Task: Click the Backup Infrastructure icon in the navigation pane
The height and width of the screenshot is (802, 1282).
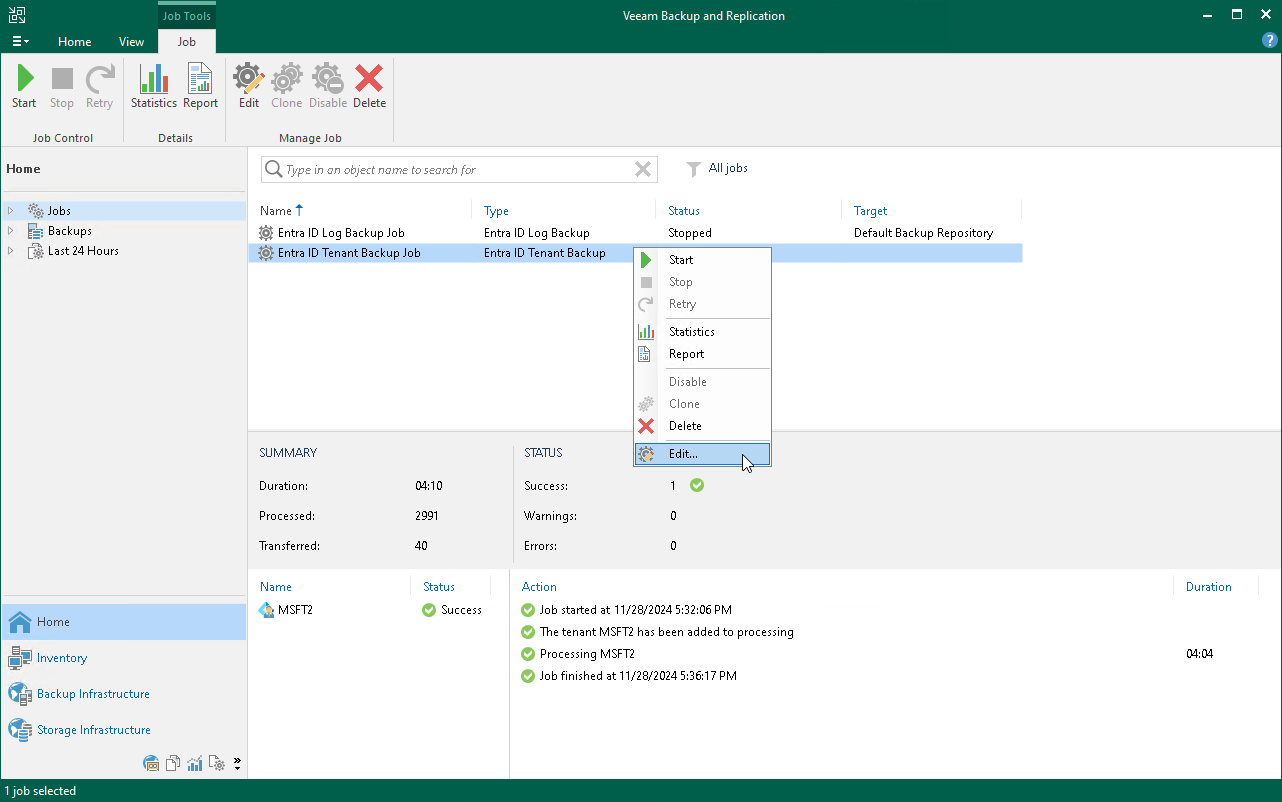Action: 20,694
